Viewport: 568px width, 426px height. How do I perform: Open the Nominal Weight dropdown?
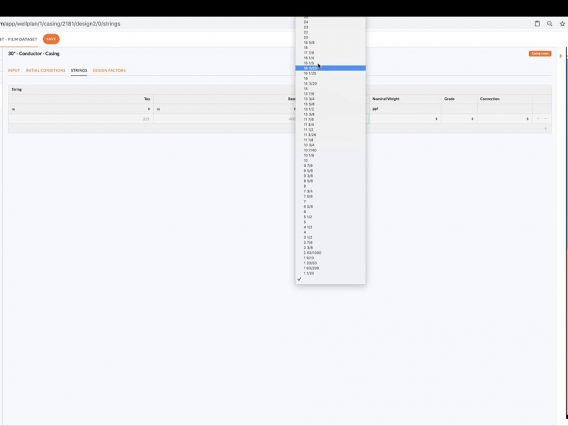tap(405, 118)
